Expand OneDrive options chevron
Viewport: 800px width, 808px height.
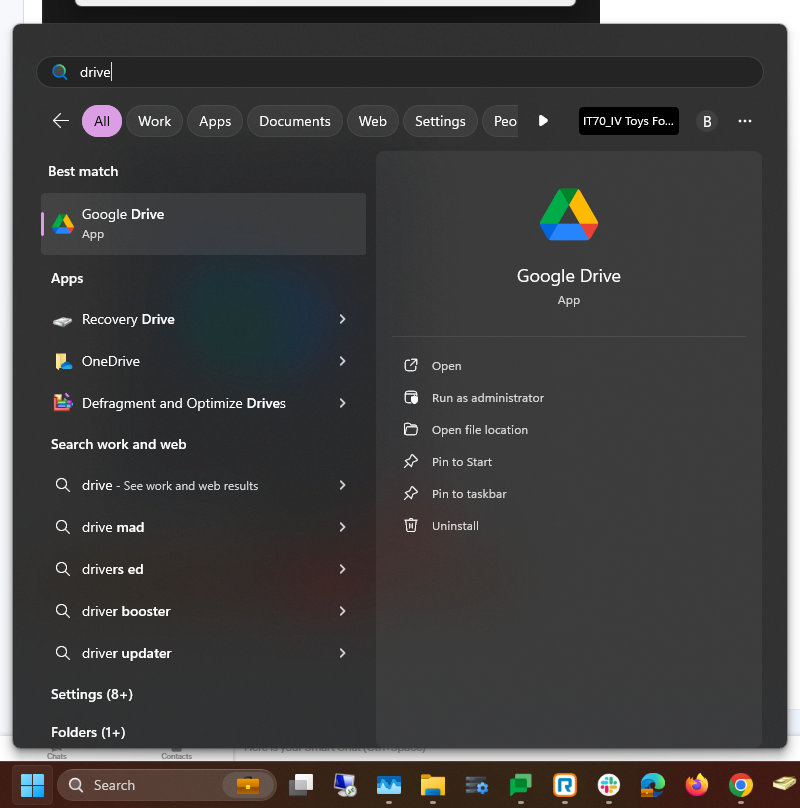tap(342, 361)
